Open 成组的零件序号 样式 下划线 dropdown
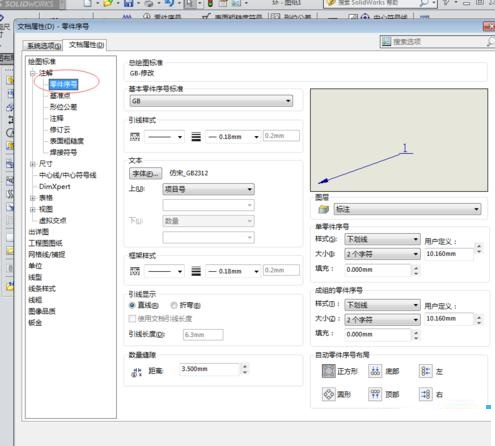 coord(382,305)
